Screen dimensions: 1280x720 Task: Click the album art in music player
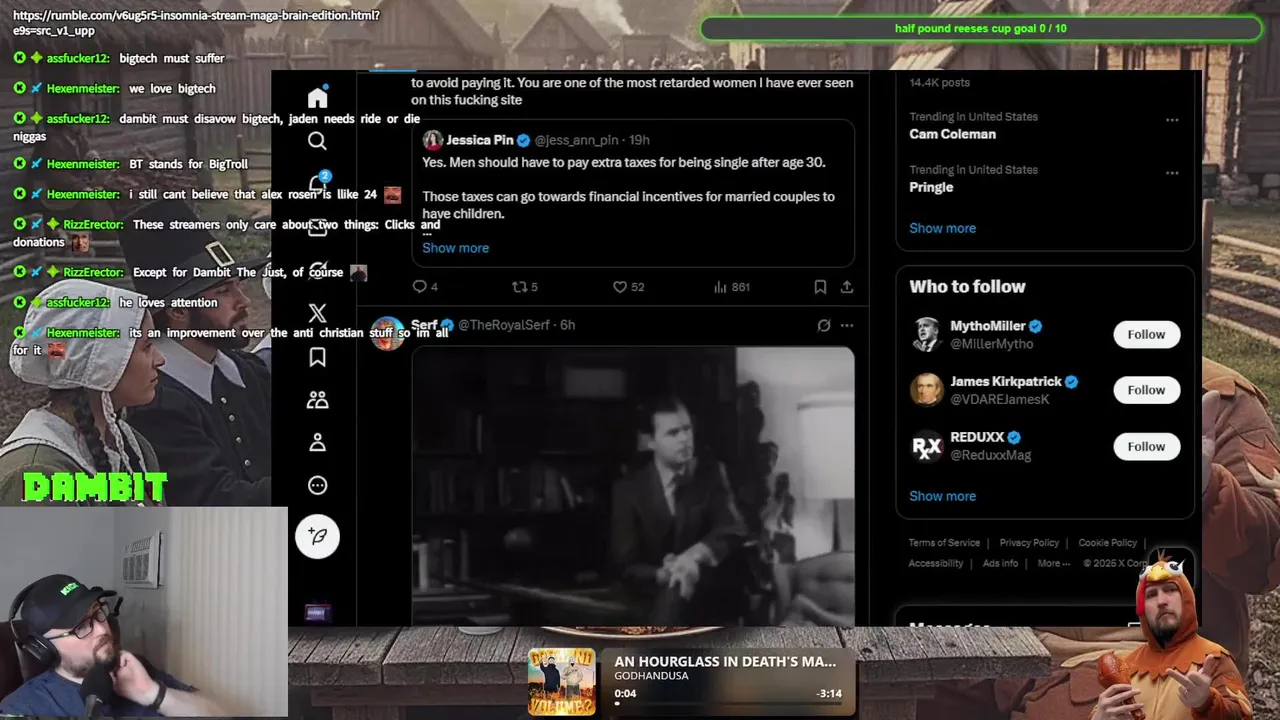[x=561, y=682]
